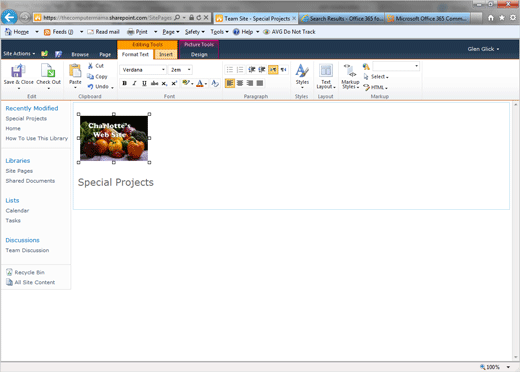Viewport: 520px width, 372px height.
Task: Click the Paste clipboard icon
Action: (x=75, y=71)
